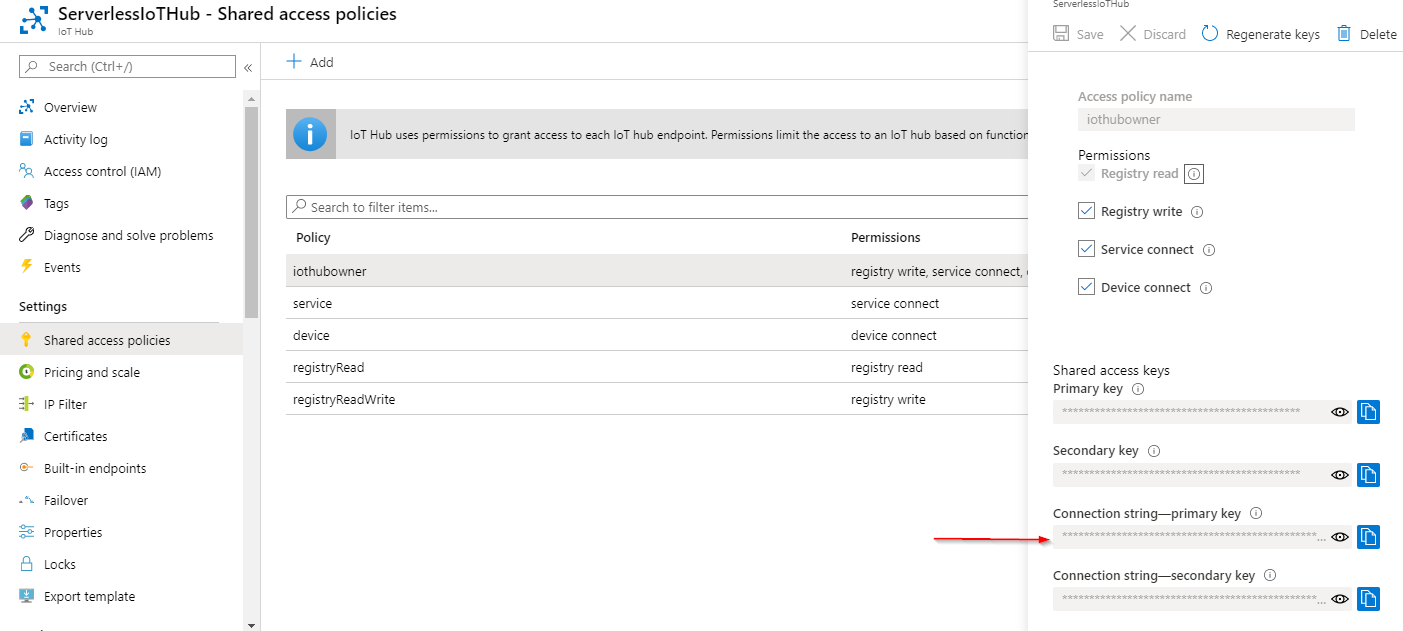Show the connection string—primary key value
This screenshot has width=1403, height=631.
click(x=1340, y=537)
